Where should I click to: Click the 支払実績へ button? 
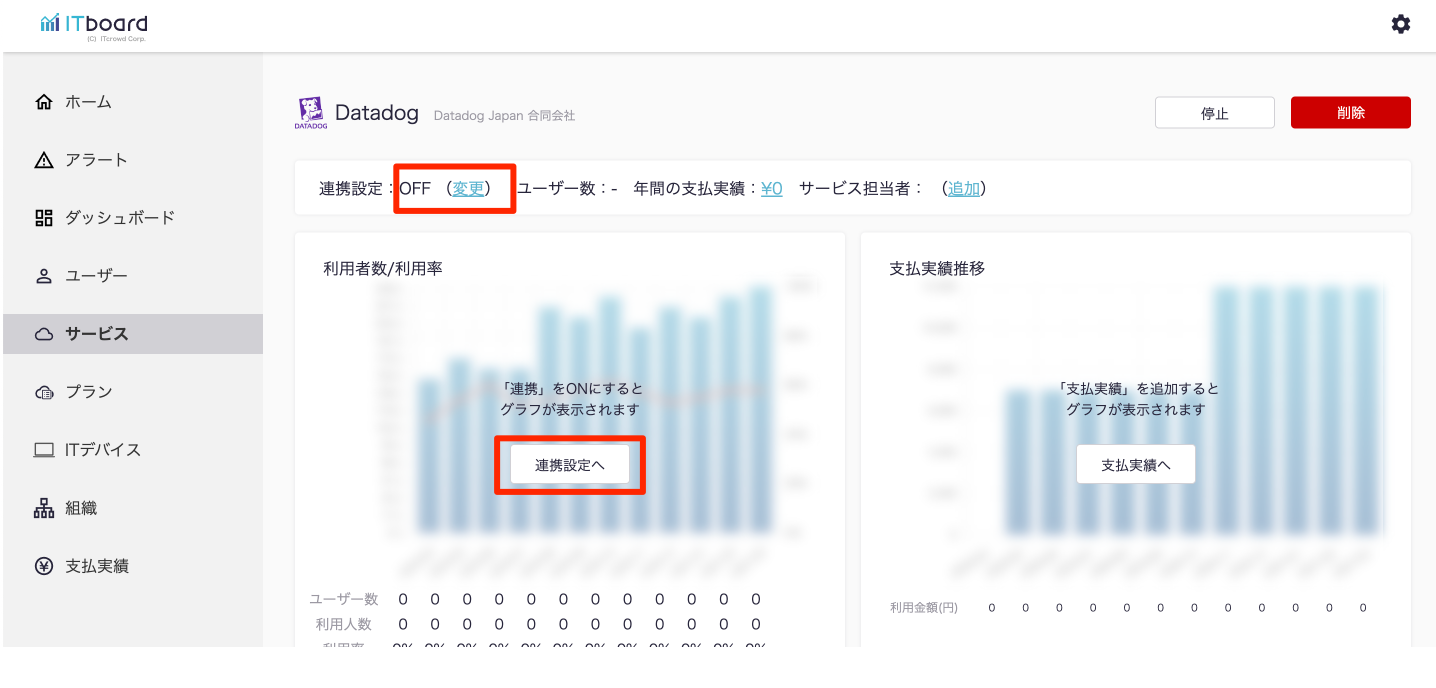pos(1135,465)
